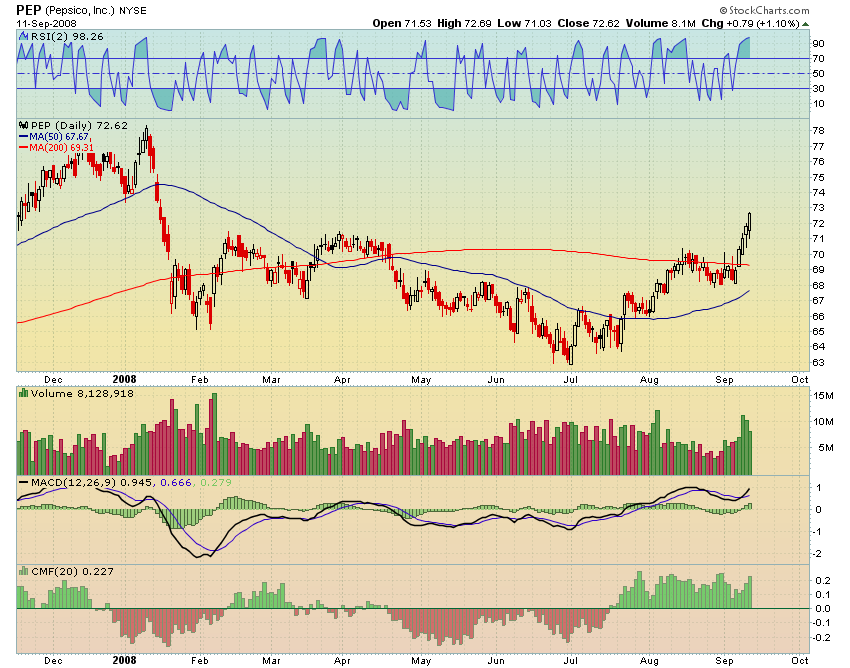The width and height of the screenshot is (850, 668).
Task: Click the Feb label under the CMF panel
Action: (199, 660)
